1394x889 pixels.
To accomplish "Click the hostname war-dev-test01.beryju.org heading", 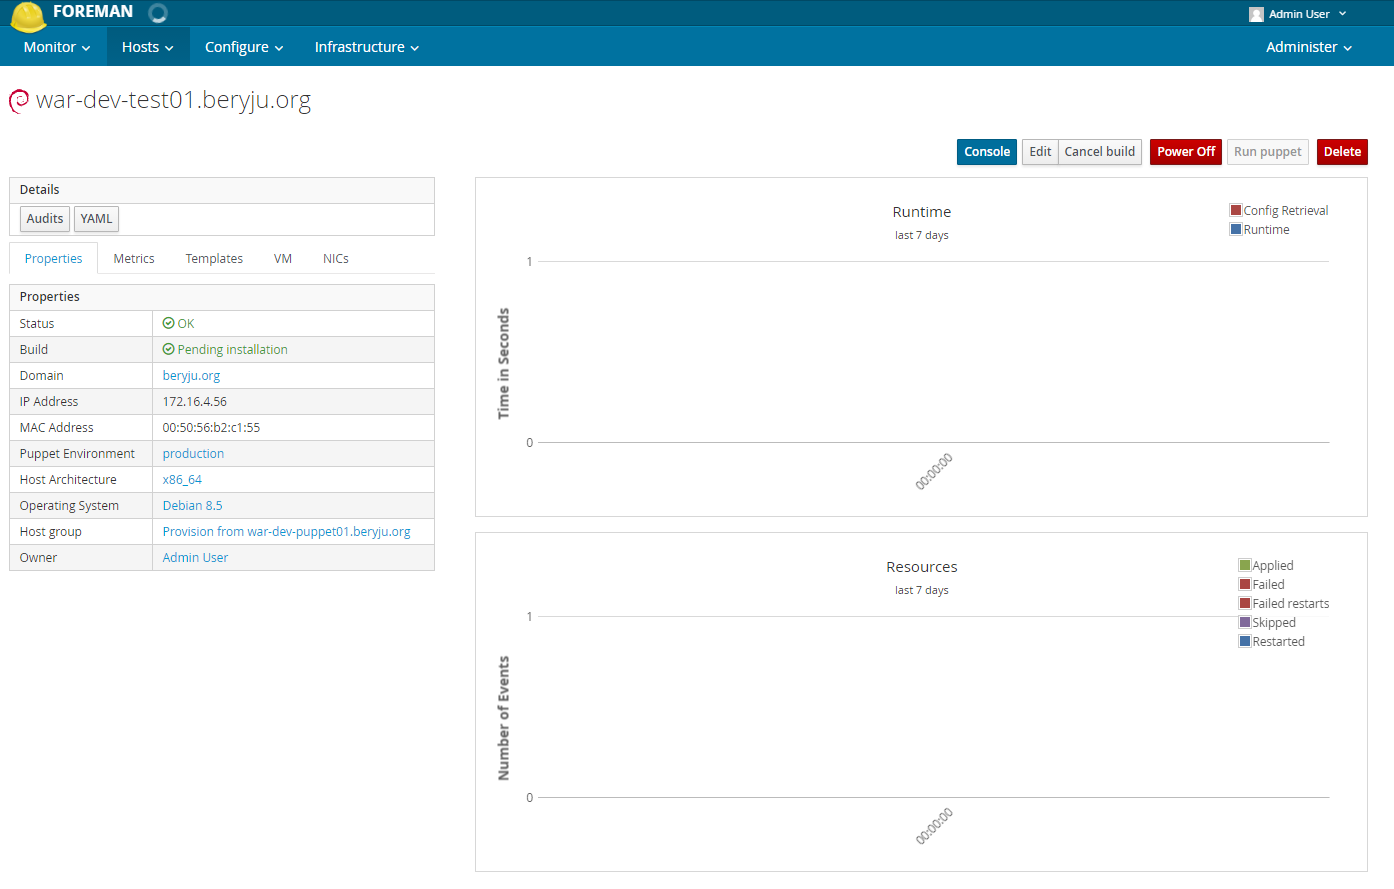I will [x=173, y=100].
